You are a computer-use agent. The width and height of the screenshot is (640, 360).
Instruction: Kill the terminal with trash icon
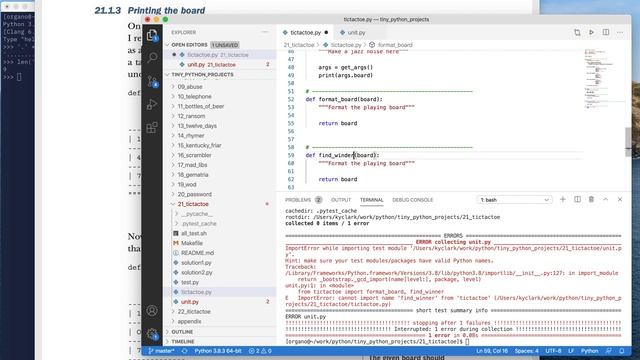tap(591, 199)
